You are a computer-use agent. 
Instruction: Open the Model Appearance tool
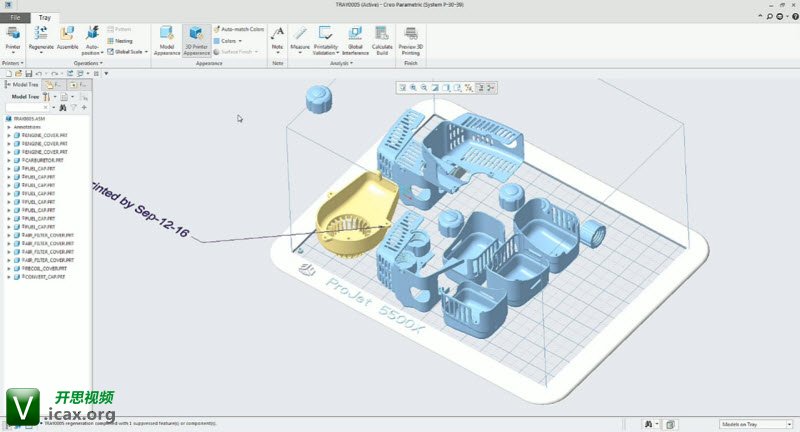168,38
